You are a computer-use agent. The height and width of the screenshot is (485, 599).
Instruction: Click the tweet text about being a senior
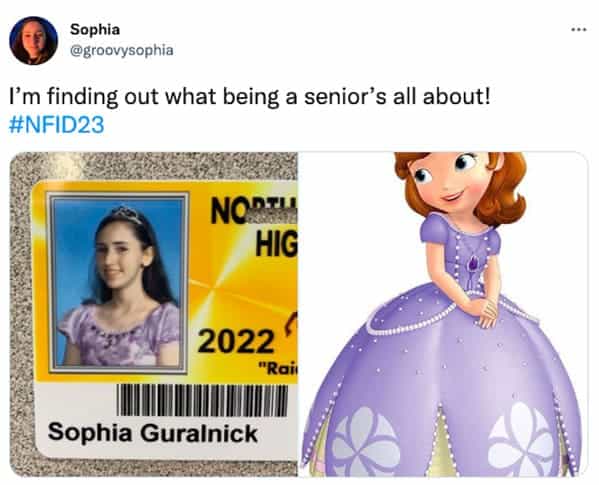249,96
